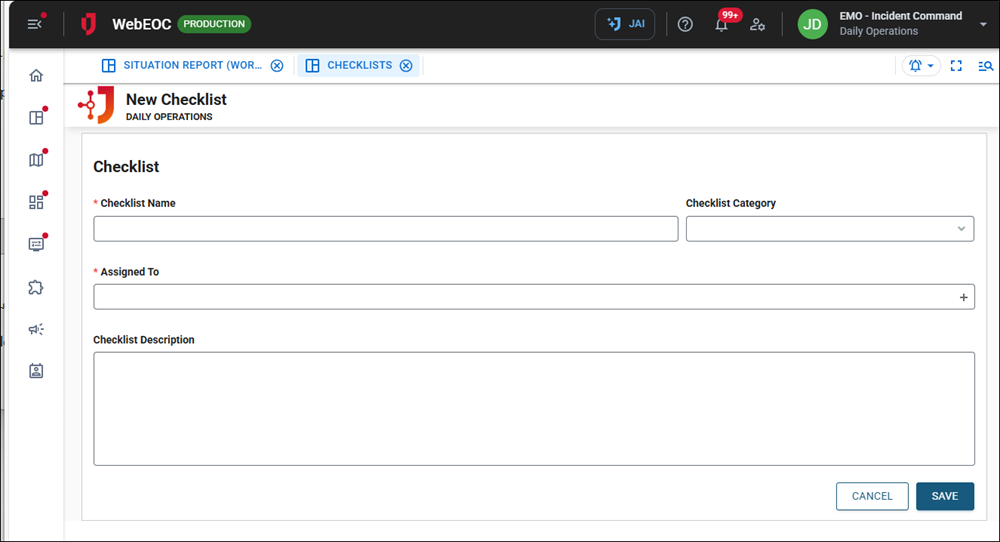Close the Checklists tab
This screenshot has width=1000, height=542.
[406, 66]
